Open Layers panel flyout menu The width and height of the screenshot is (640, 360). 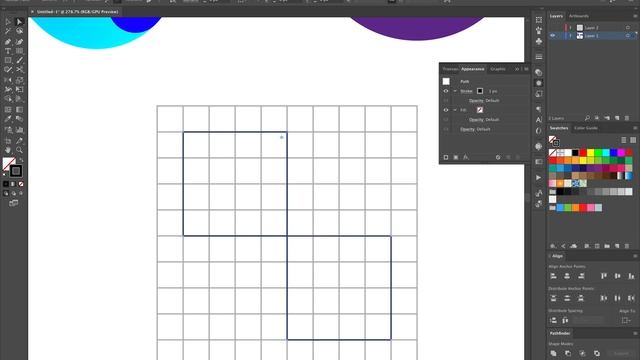(x=635, y=16)
